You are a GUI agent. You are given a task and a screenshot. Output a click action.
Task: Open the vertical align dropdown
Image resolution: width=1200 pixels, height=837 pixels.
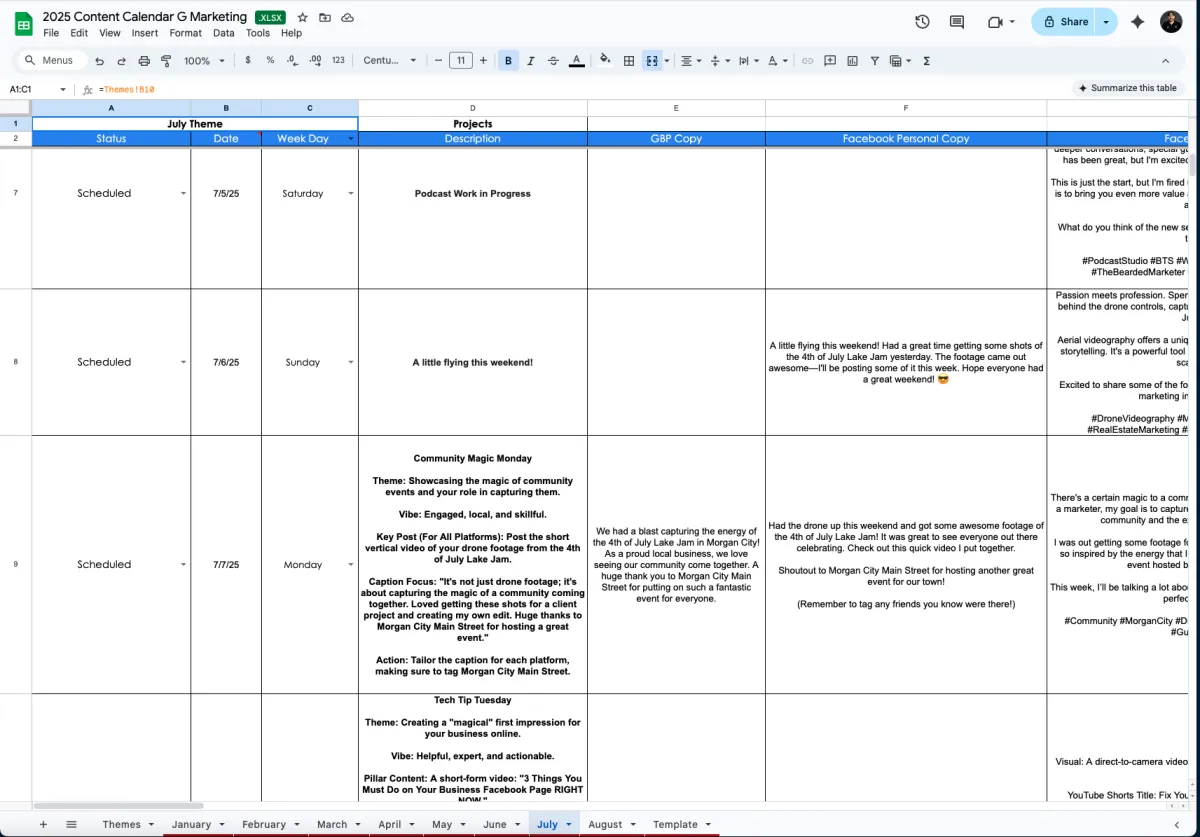[720, 61]
